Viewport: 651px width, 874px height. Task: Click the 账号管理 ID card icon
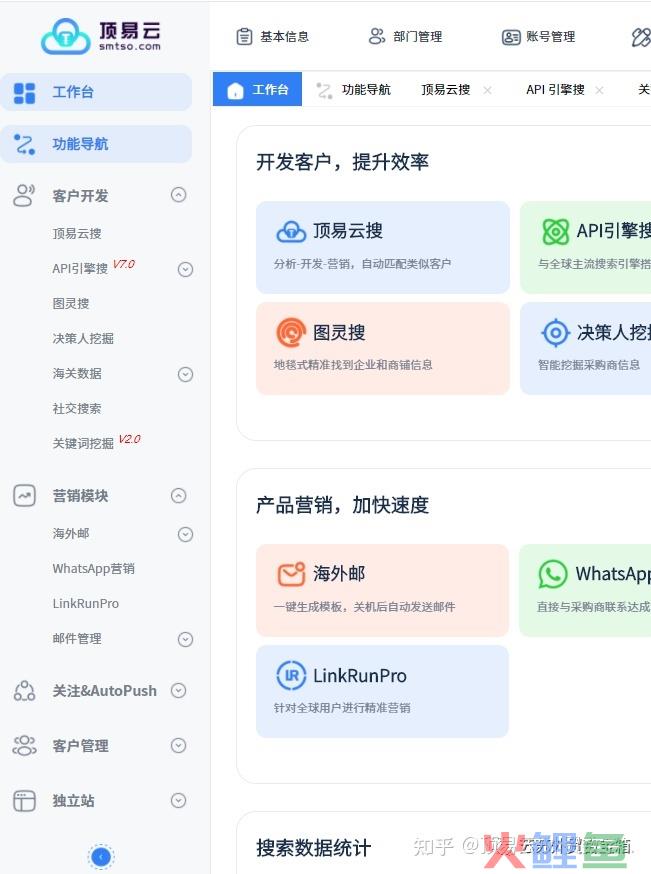click(x=511, y=37)
